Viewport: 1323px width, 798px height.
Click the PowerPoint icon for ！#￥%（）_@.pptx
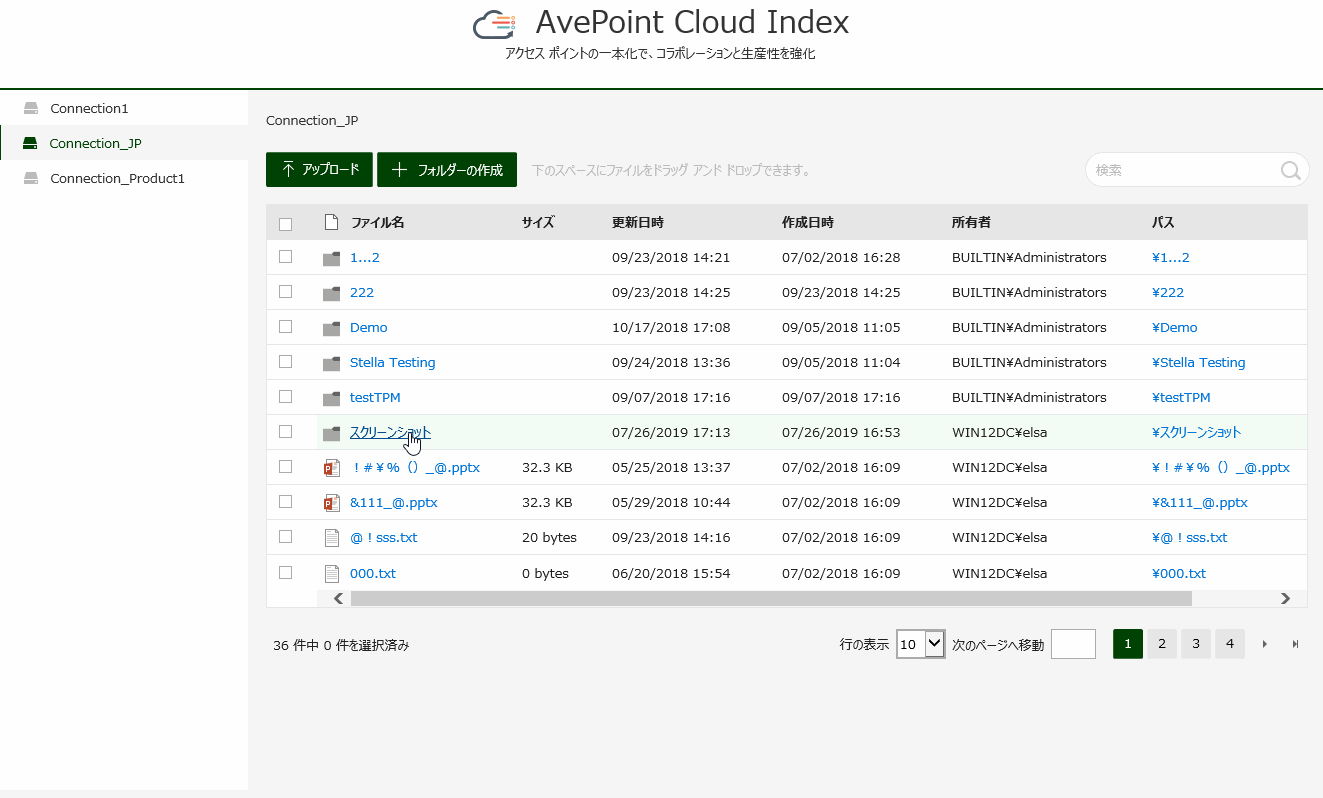click(332, 468)
